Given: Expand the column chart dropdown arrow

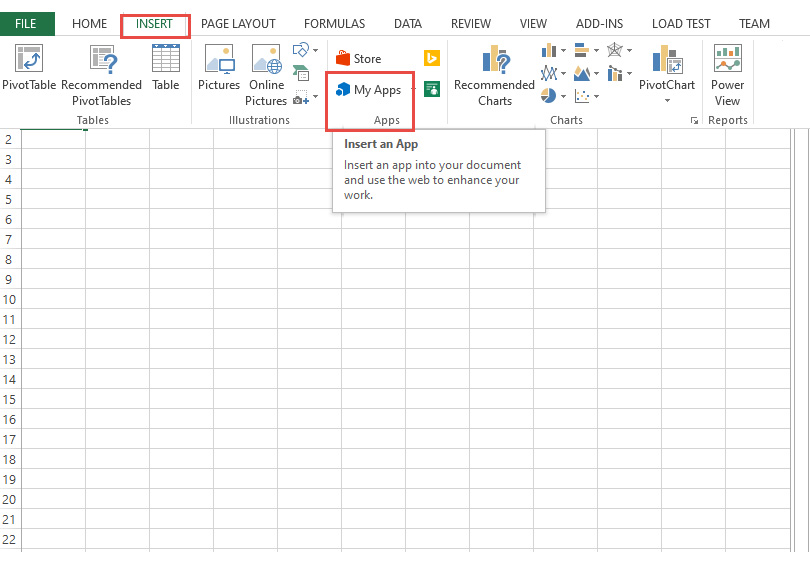Looking at the screenshot, I should click(563, 51).
